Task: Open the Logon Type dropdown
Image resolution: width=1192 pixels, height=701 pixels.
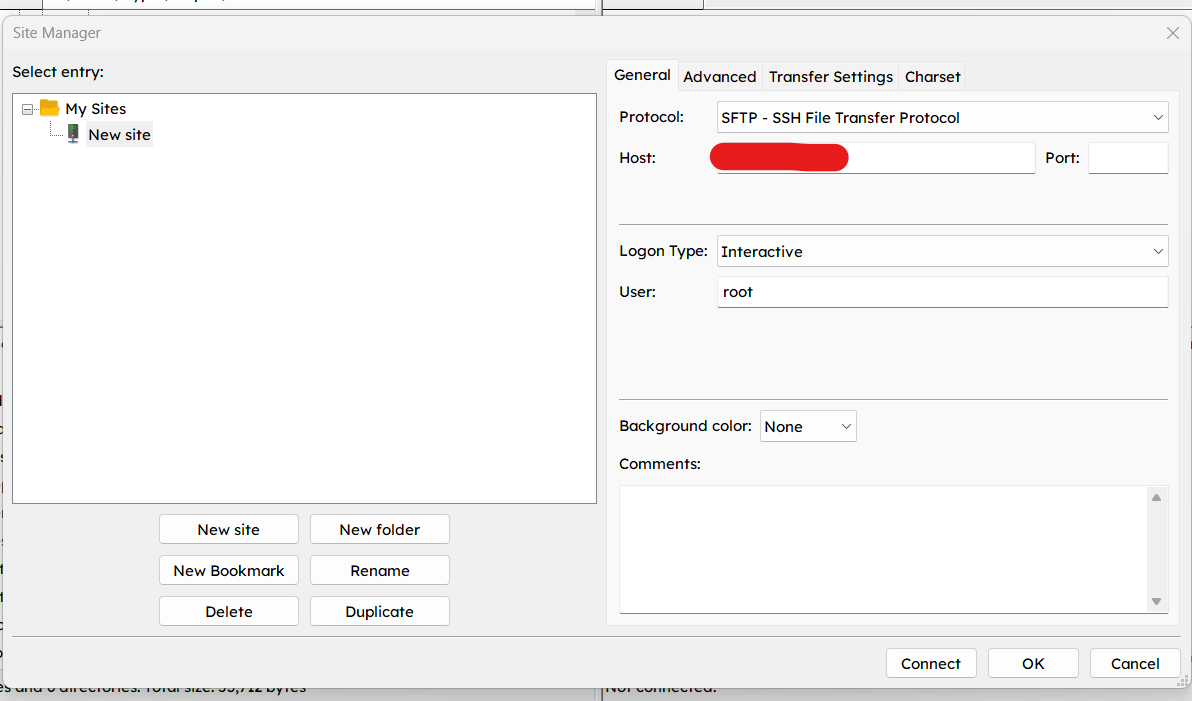Action: [x=942, y=251]
